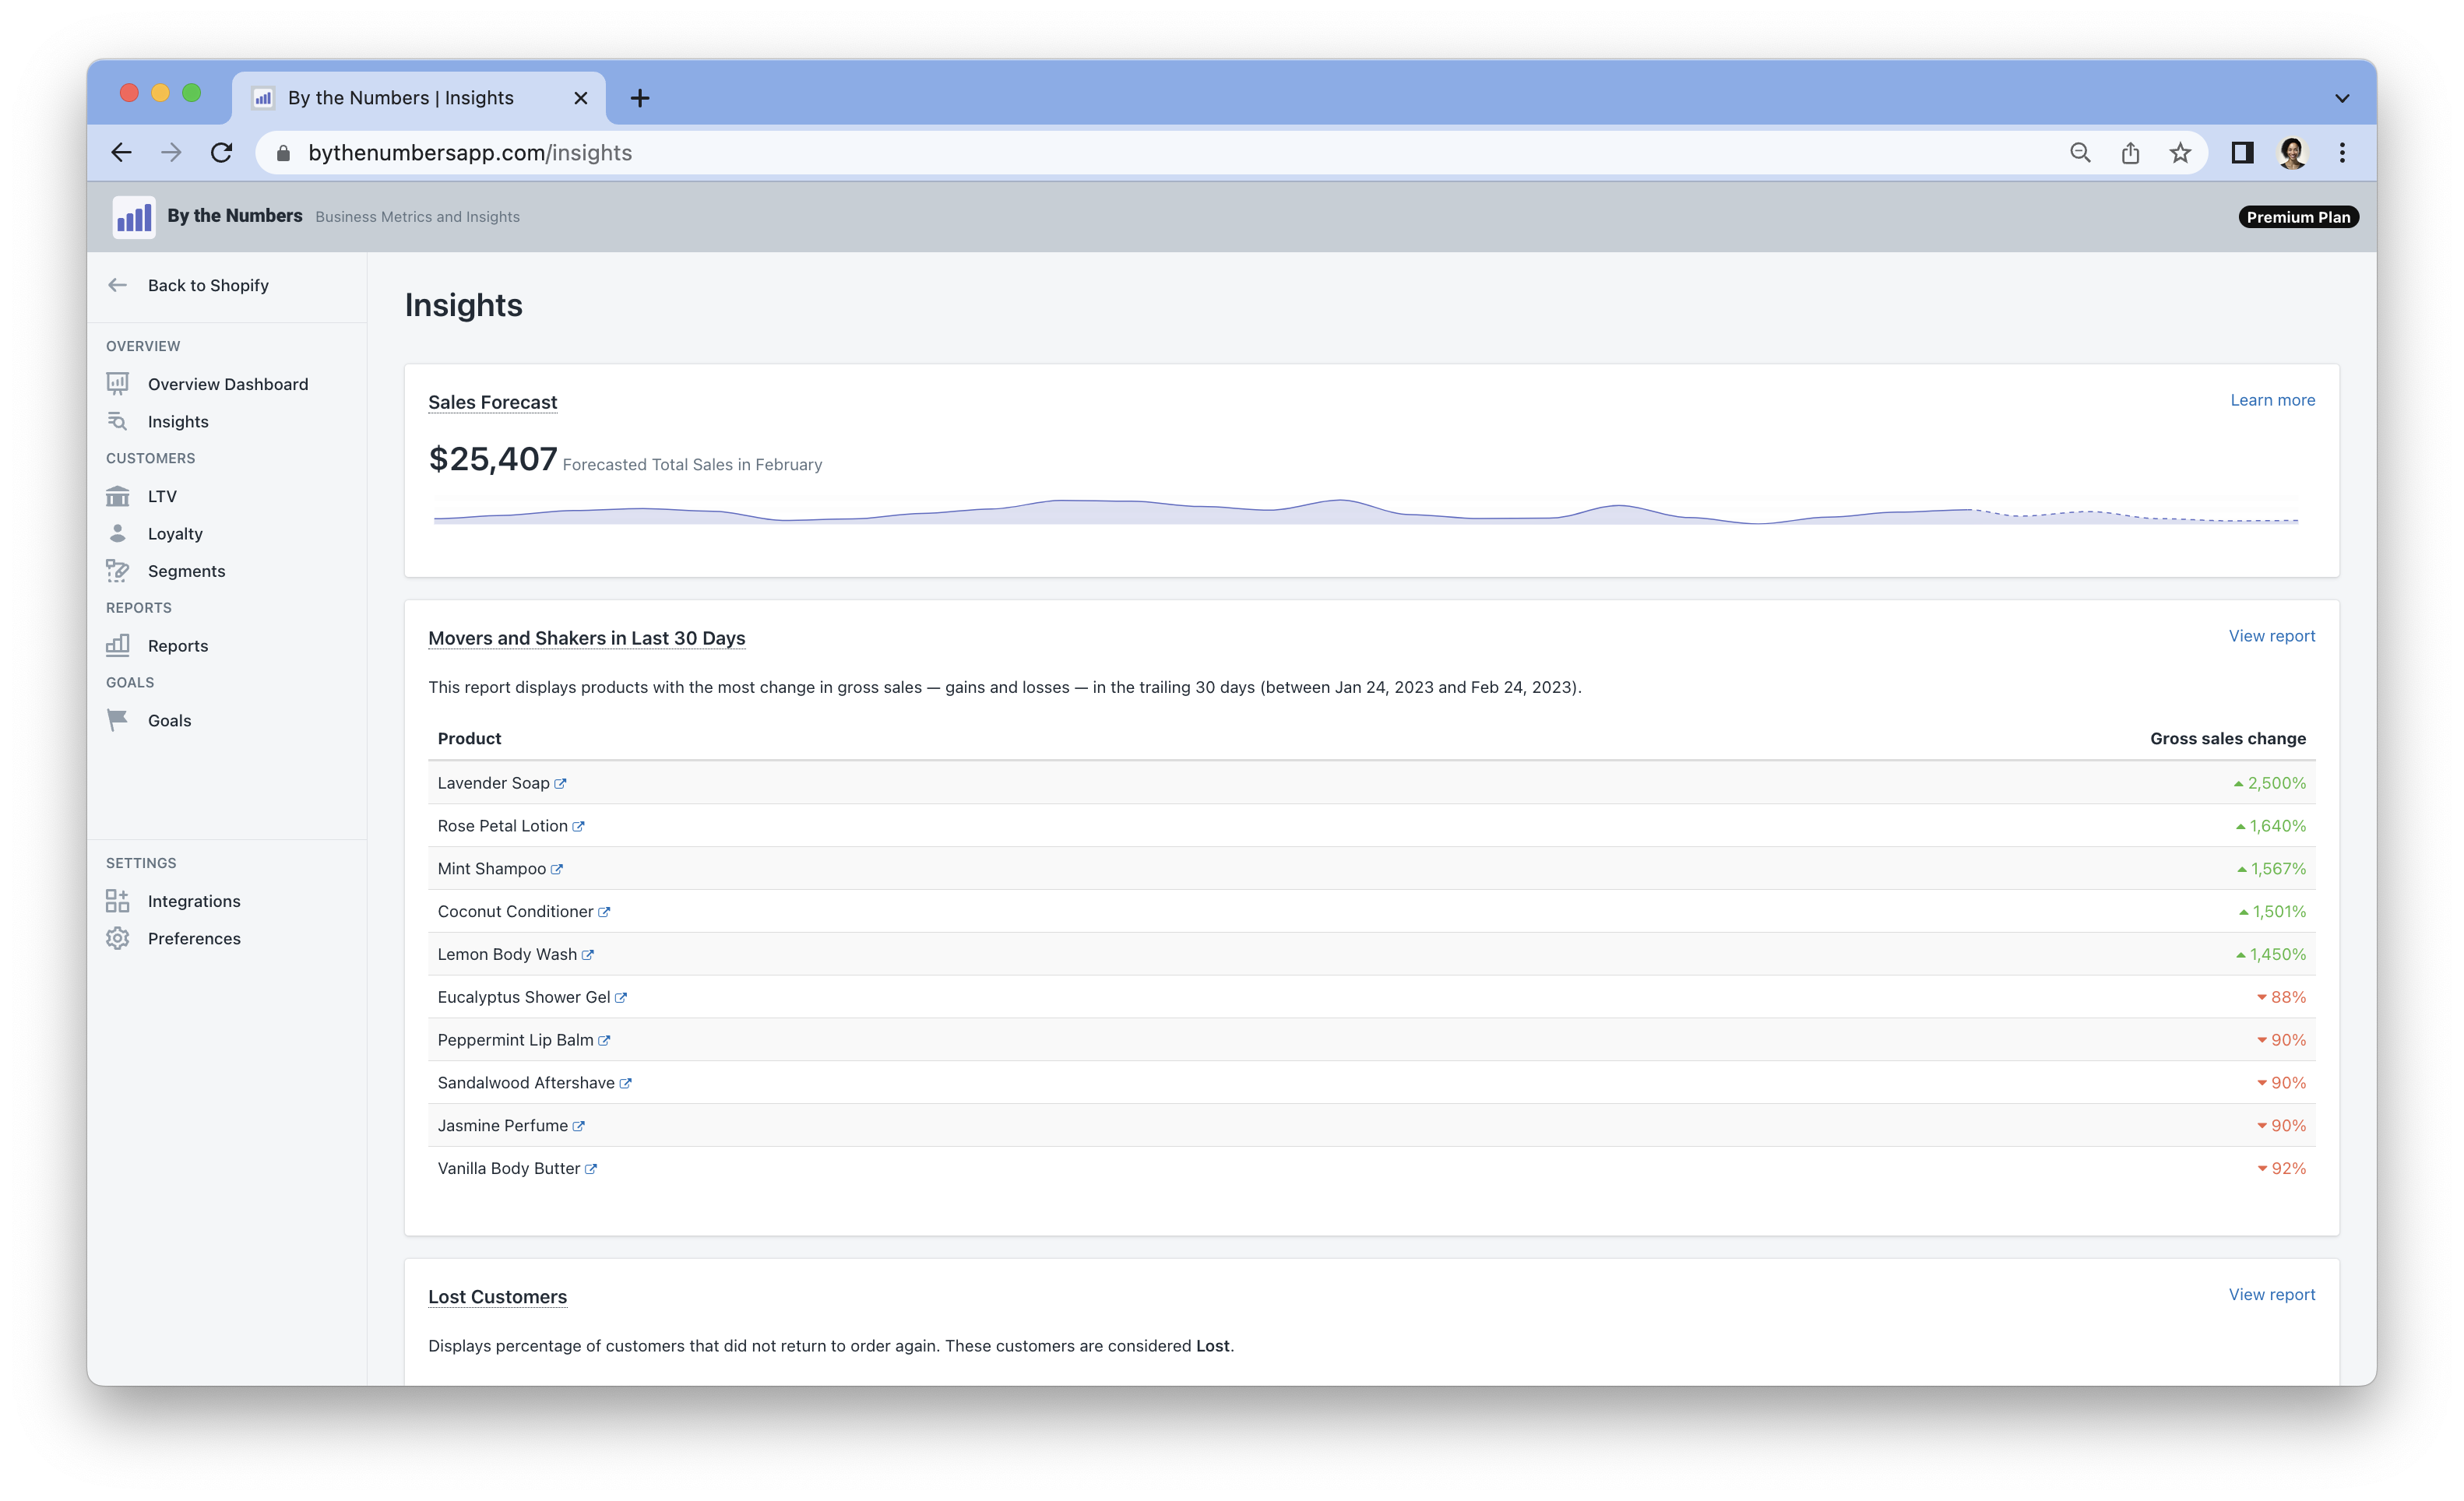Switch to the By the Numbers Insights tab
Viewport: 2464px width, 1501px height.
click(x=400, y=98)
